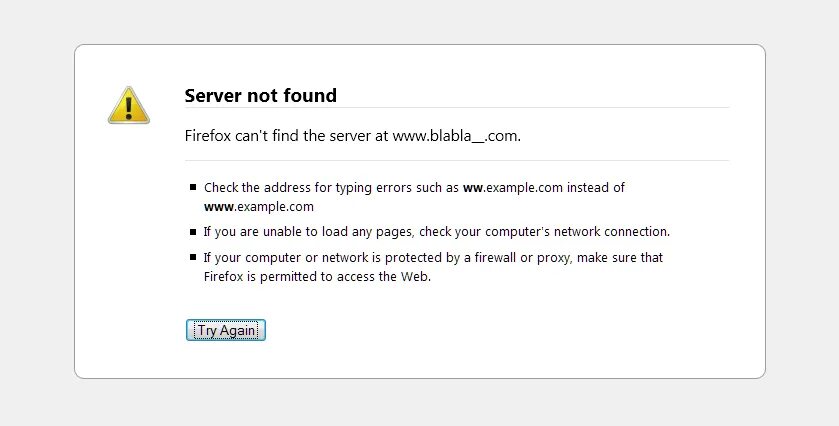Click the bold 'ww' in typing errors tip
This screenshot has height=426, width=839.
point(471,187)
